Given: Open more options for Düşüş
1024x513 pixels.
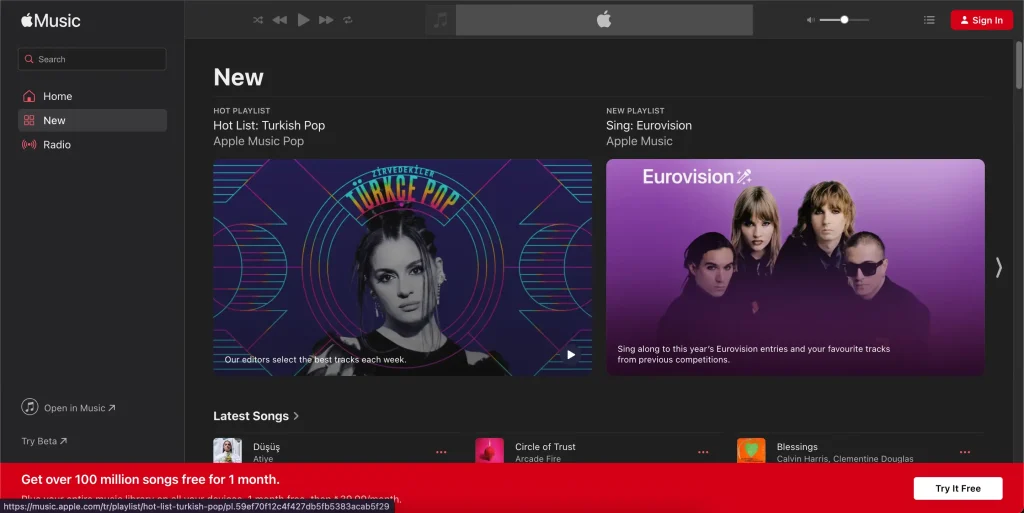Looking at the screenshot, I should [441, 452].
